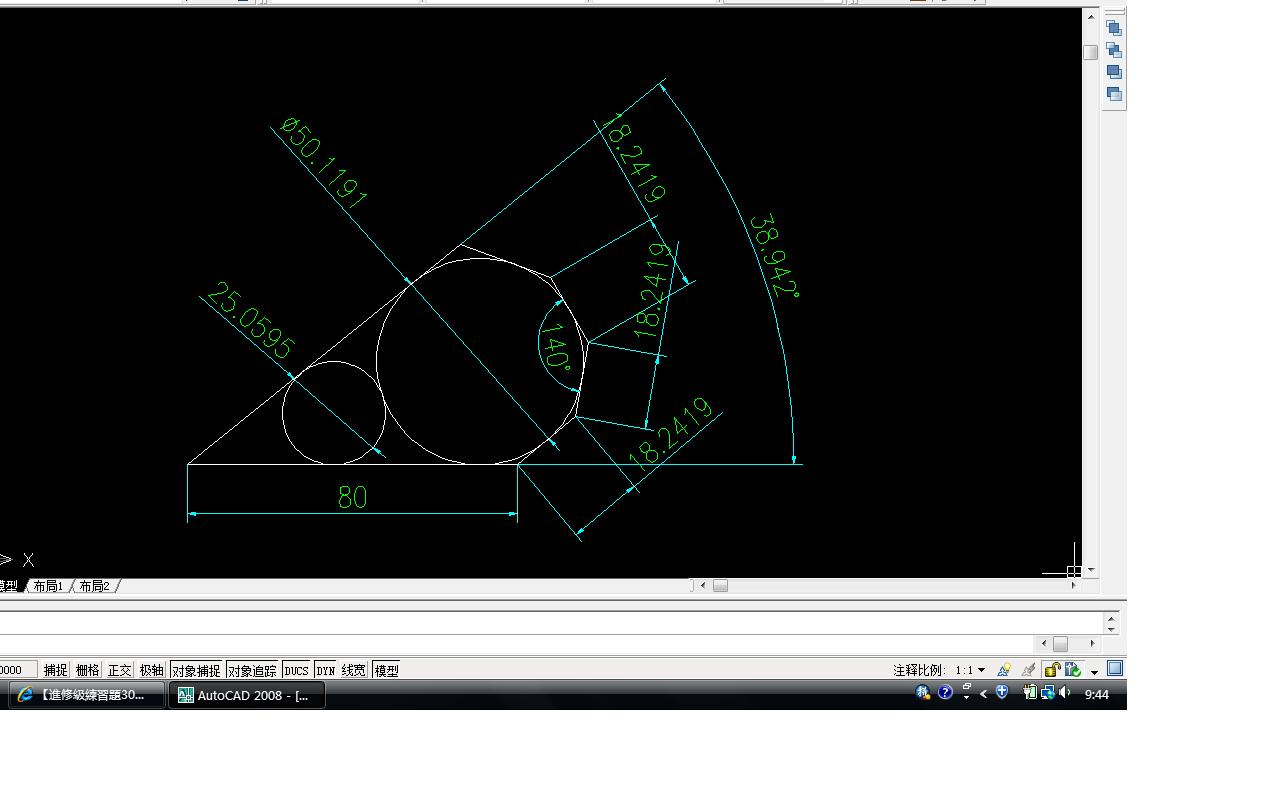Image resolution: width=1280 pixels, height=800 pixels.
Task: Open the power battery tray icon
Action: tap(1030, 692)
